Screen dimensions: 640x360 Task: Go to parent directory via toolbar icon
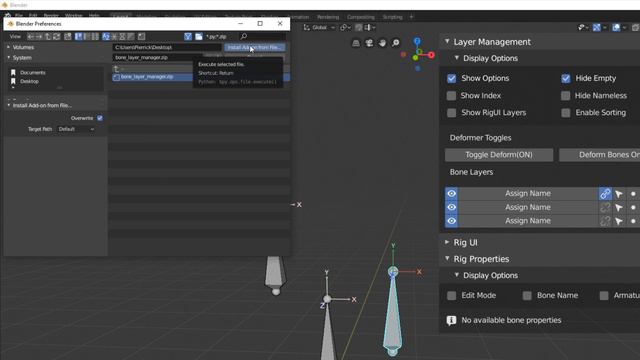[48, 37]
